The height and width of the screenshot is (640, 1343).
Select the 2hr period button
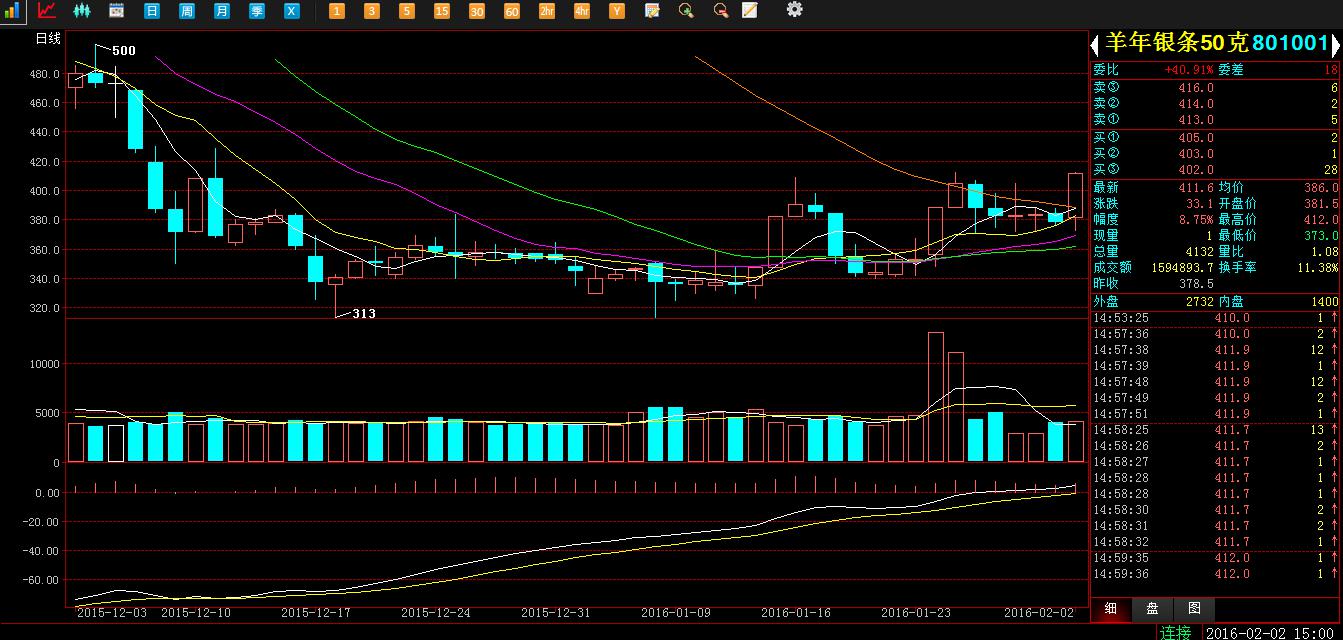click(547, 10)
